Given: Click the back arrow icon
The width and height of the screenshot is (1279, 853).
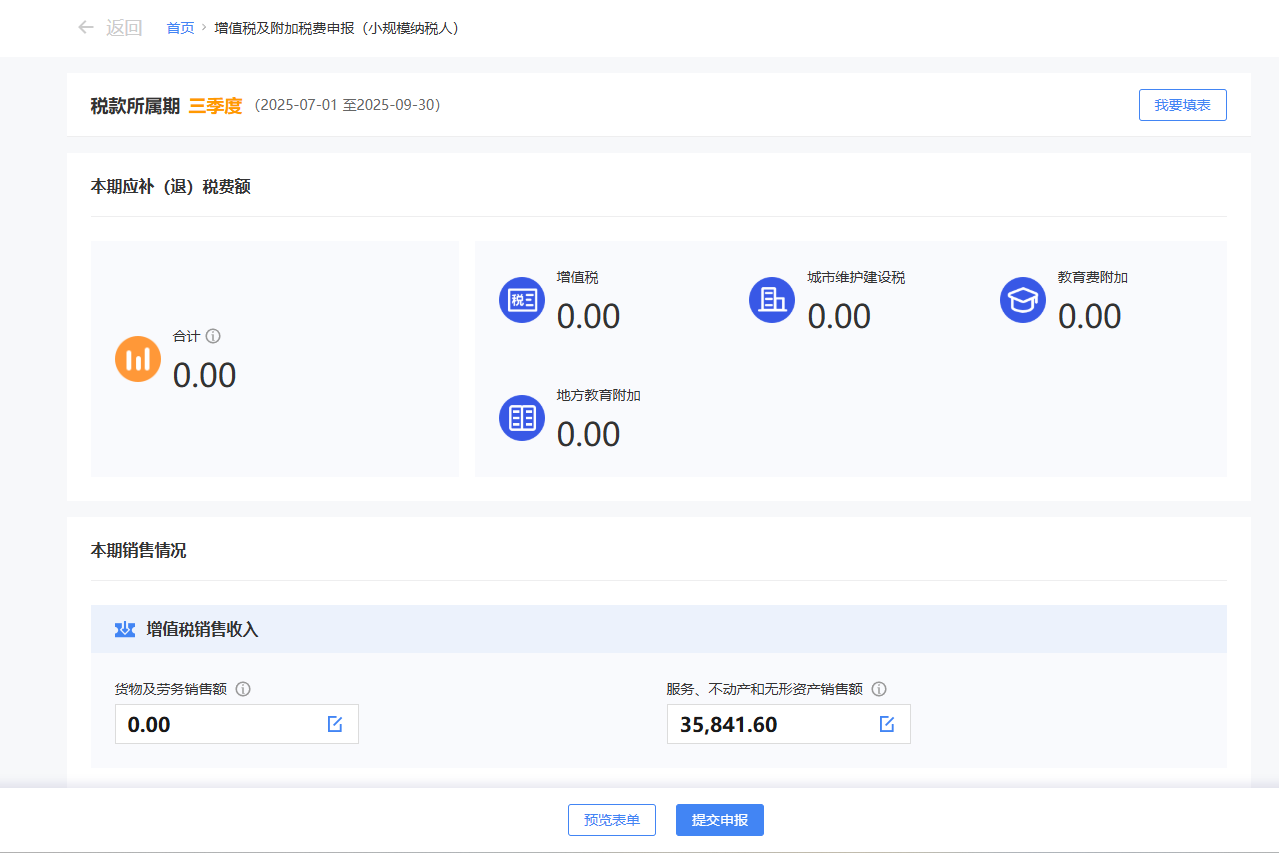Looking at the screenshot, I should (86, 28).
